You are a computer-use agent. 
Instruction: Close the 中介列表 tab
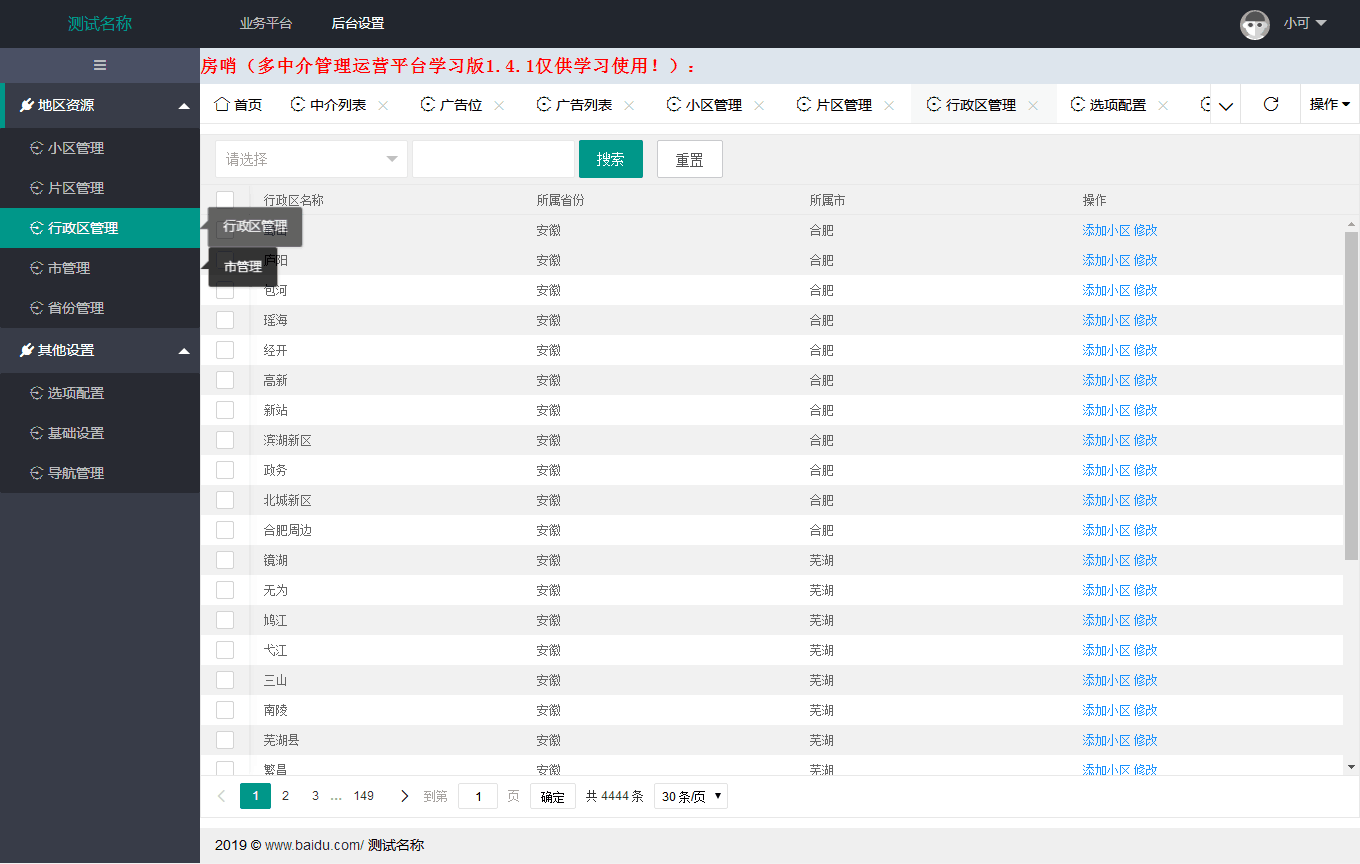click(383, 105)
